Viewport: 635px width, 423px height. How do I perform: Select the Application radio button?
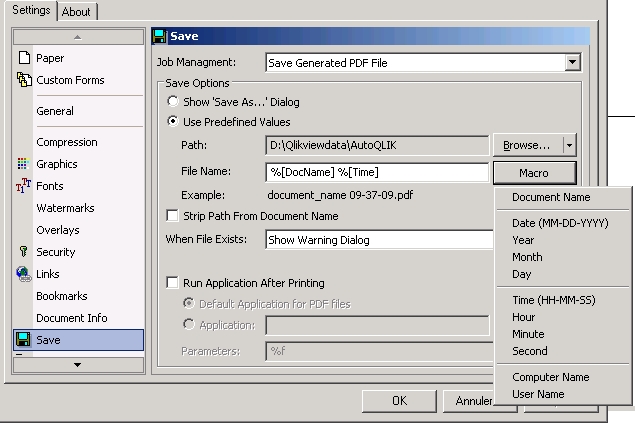pos(188,324)
